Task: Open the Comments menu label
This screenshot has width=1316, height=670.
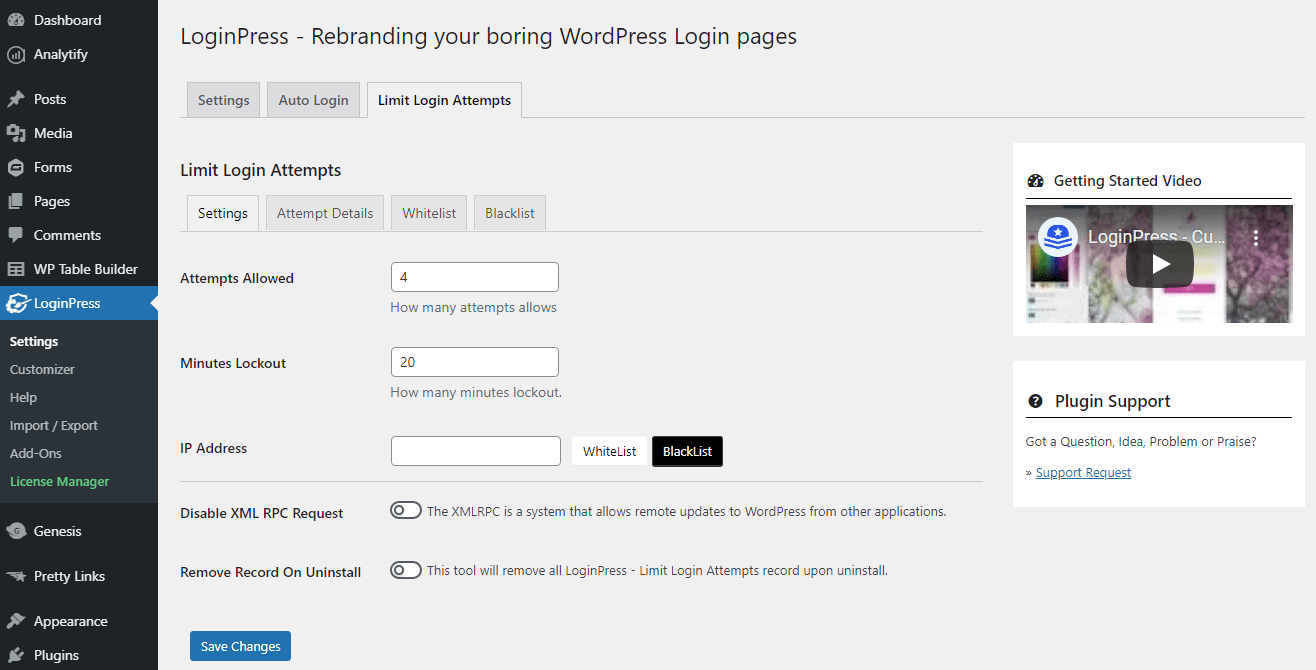Action: click(67, 235)
